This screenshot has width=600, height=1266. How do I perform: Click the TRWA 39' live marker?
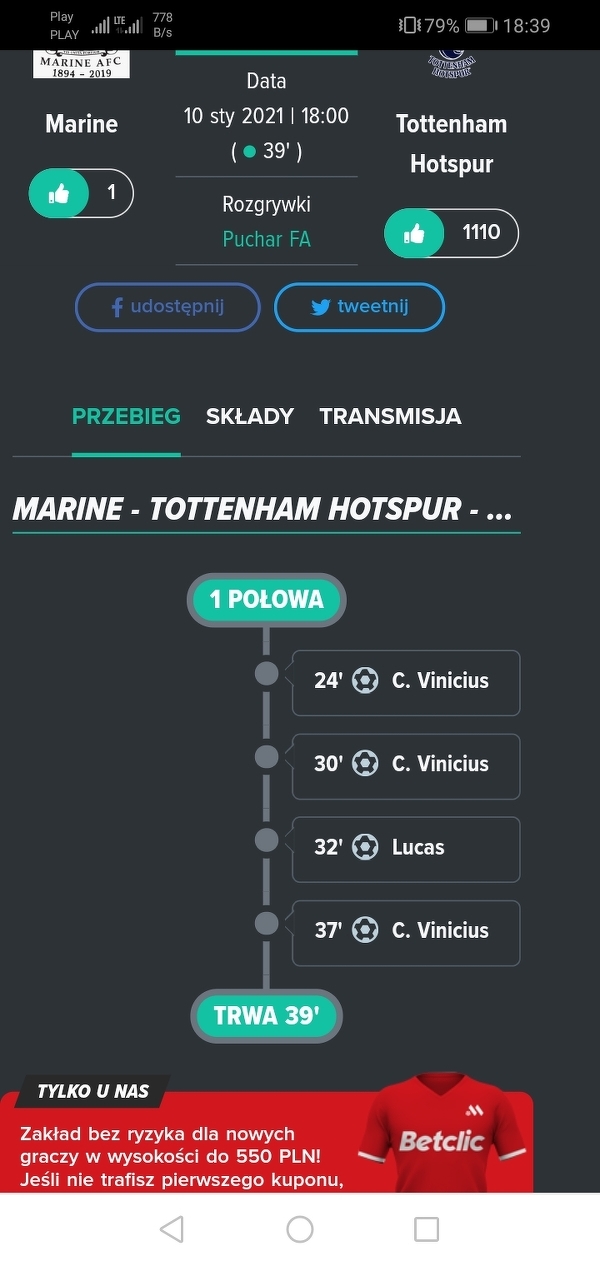266,1016
